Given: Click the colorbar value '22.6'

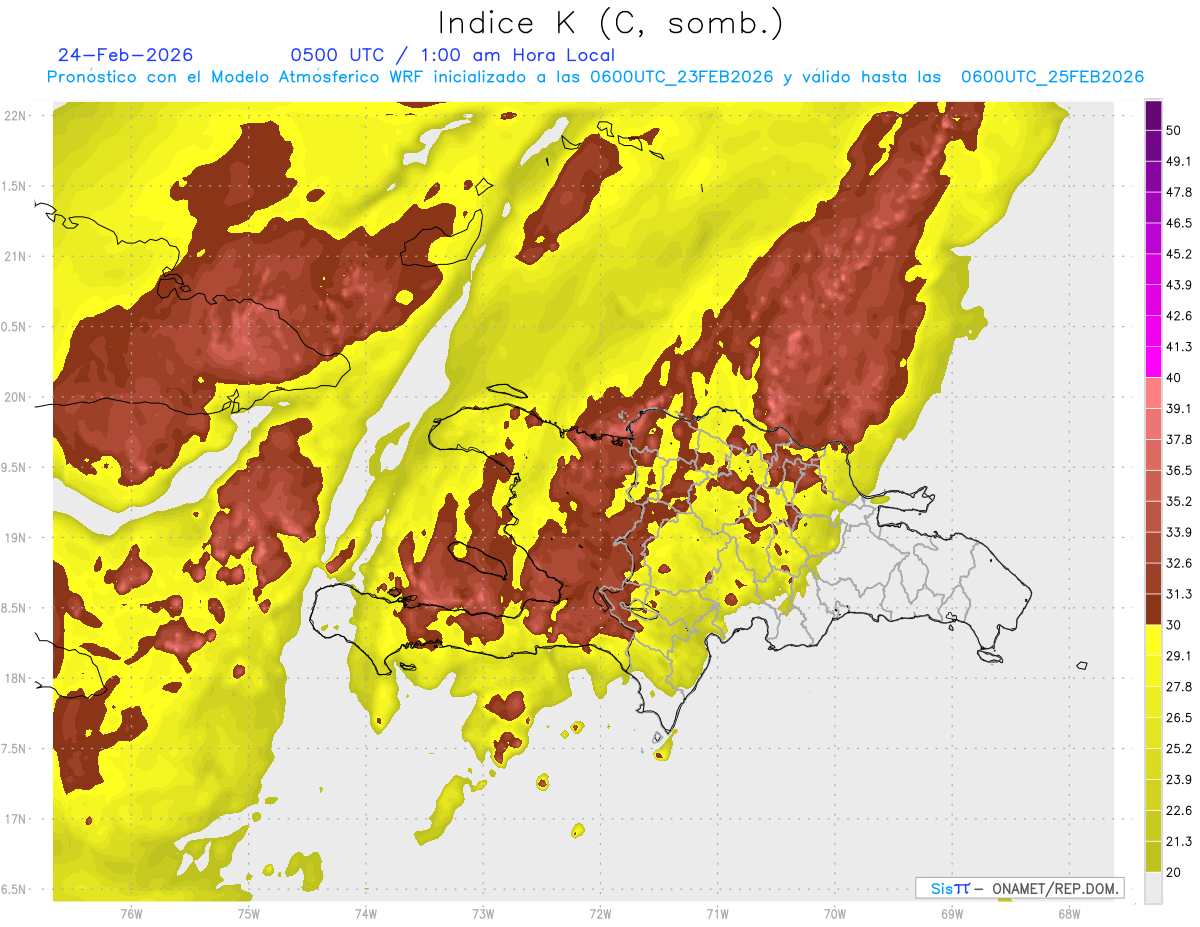Looking at the screenshot, I should [1179, 811].
